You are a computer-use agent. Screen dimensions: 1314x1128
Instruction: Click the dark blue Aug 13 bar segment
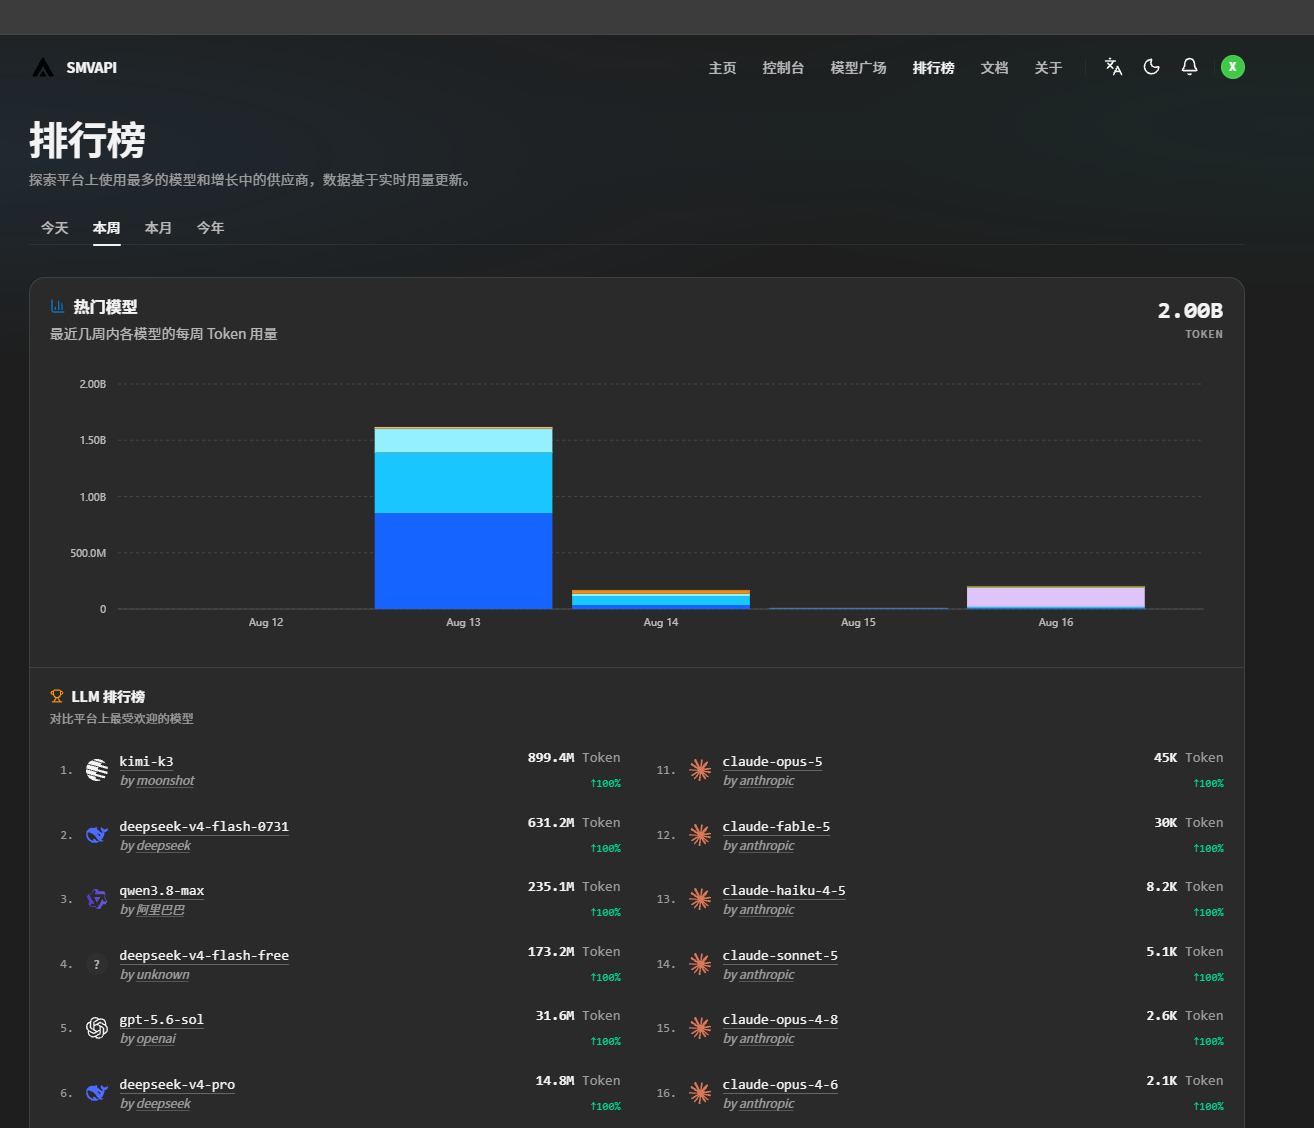pyautogui.click(x=463, y=560)
